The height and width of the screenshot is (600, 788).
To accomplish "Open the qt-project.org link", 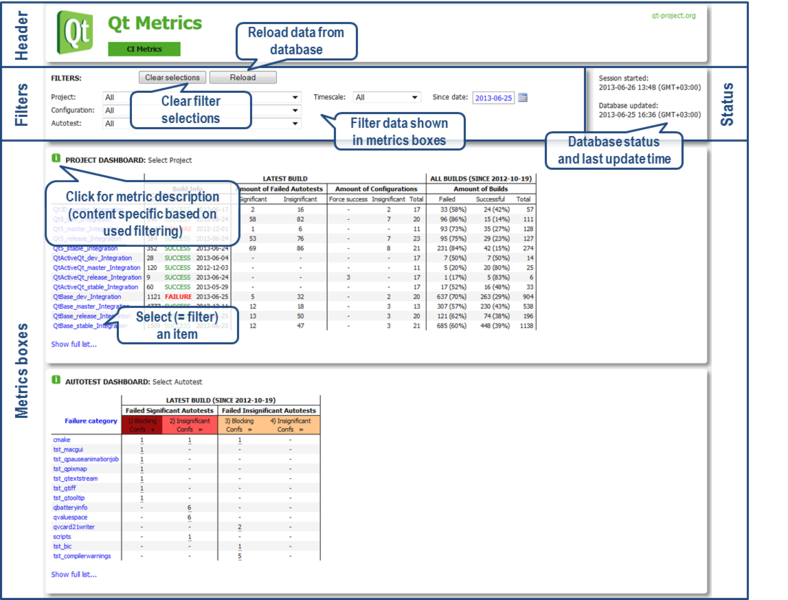I will coord(672,15).
